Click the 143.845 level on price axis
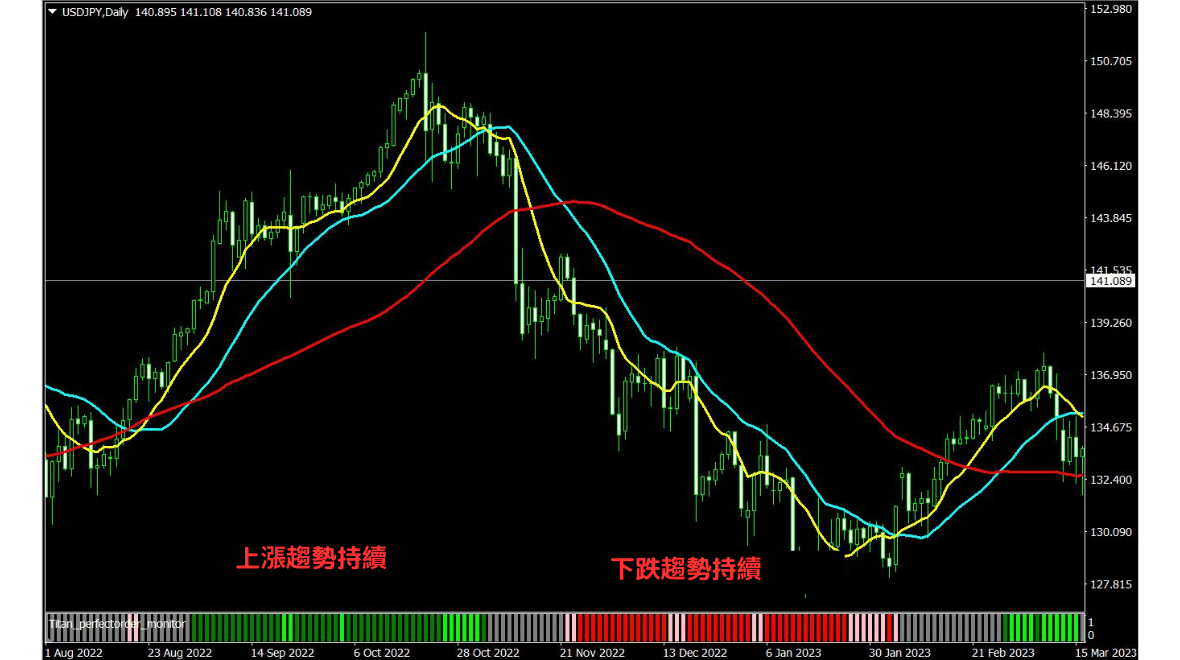 point(1111,218)
